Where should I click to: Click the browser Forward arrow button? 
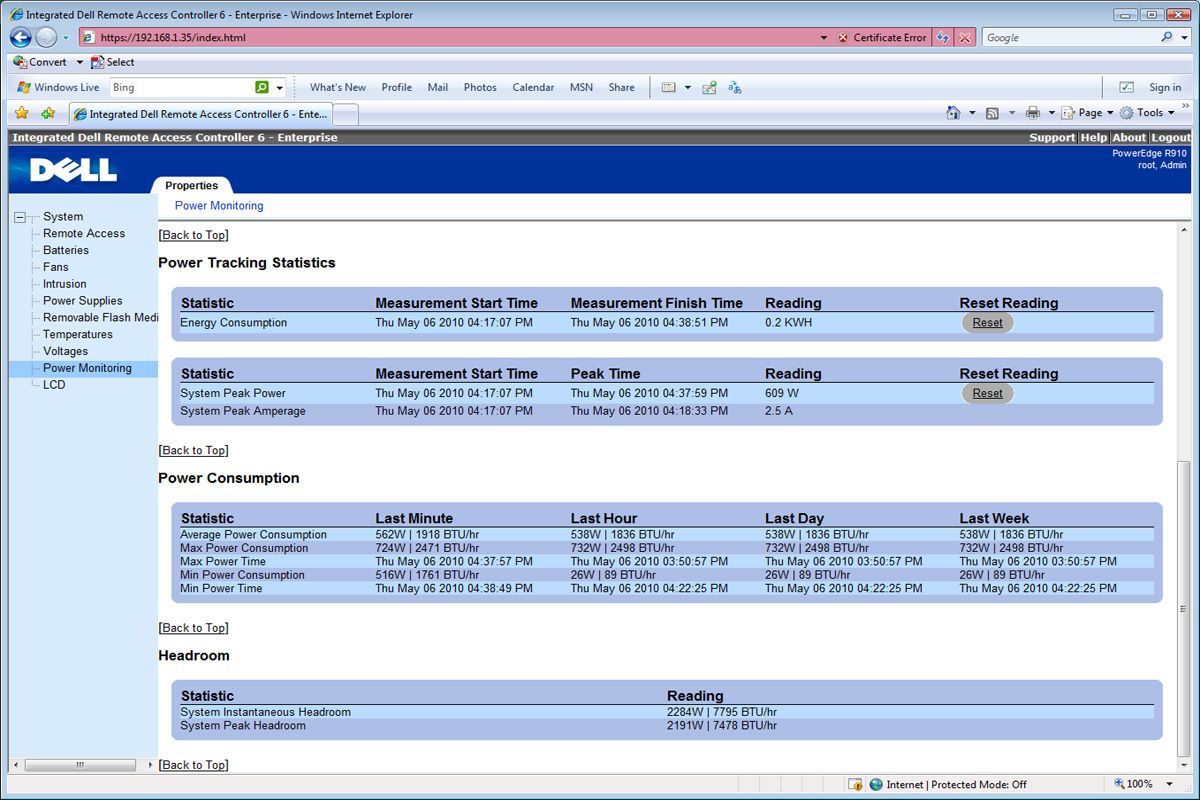(46, 37)
